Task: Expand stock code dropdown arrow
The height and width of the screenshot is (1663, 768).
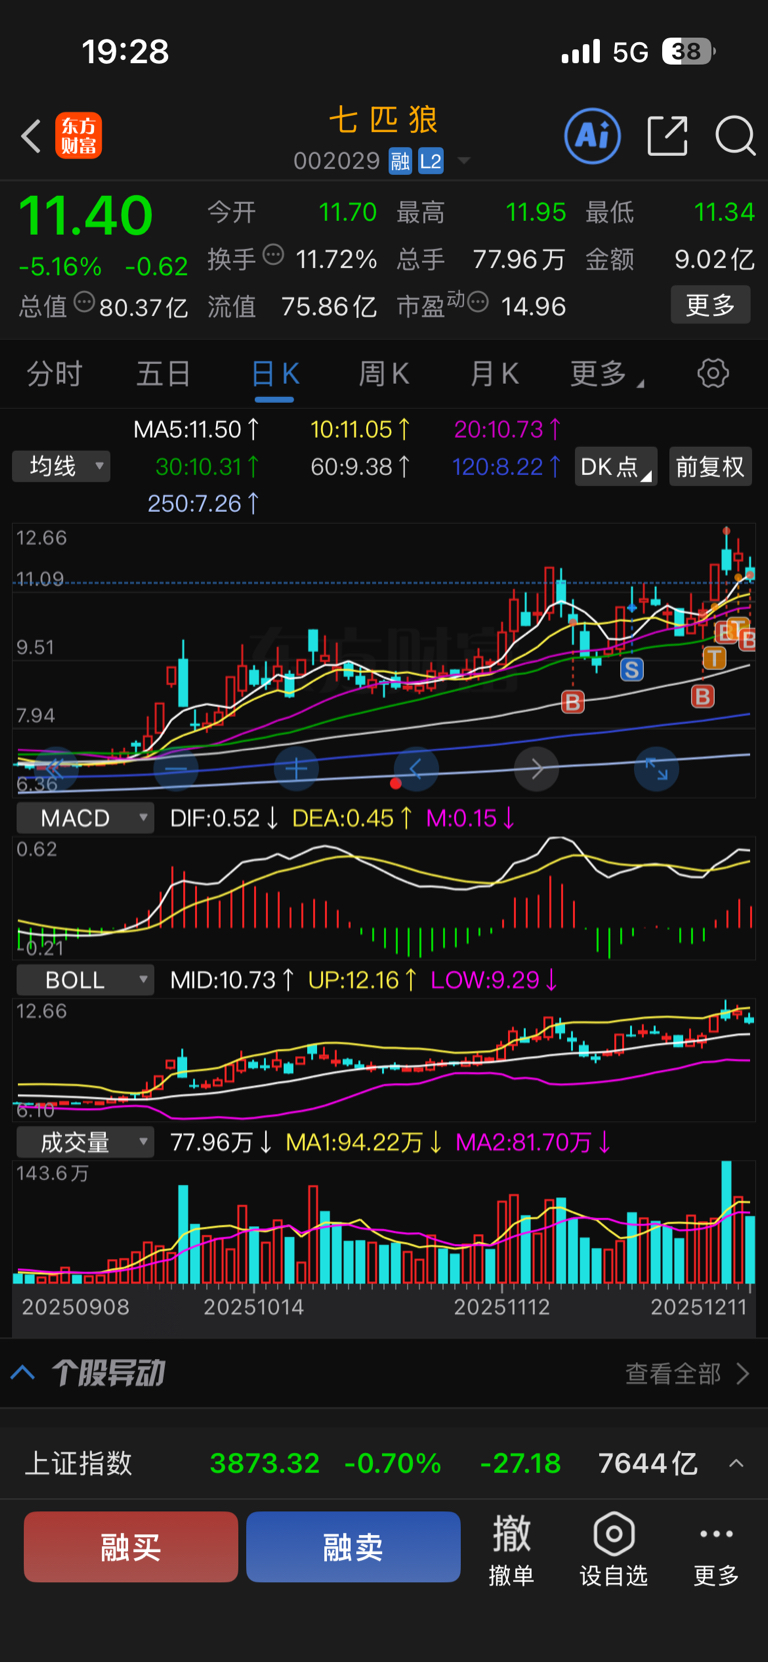Action: point(464,161)
